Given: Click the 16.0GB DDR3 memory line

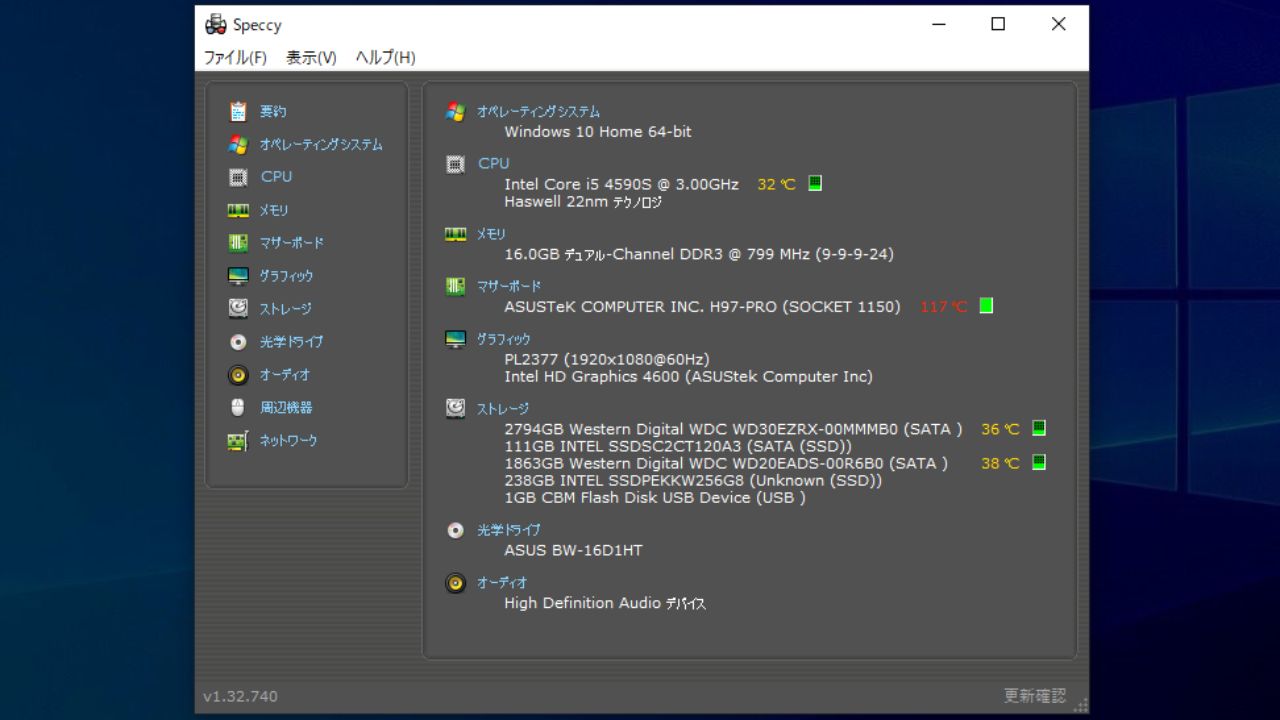Looking at the screenshot, I should pos(699,254).
